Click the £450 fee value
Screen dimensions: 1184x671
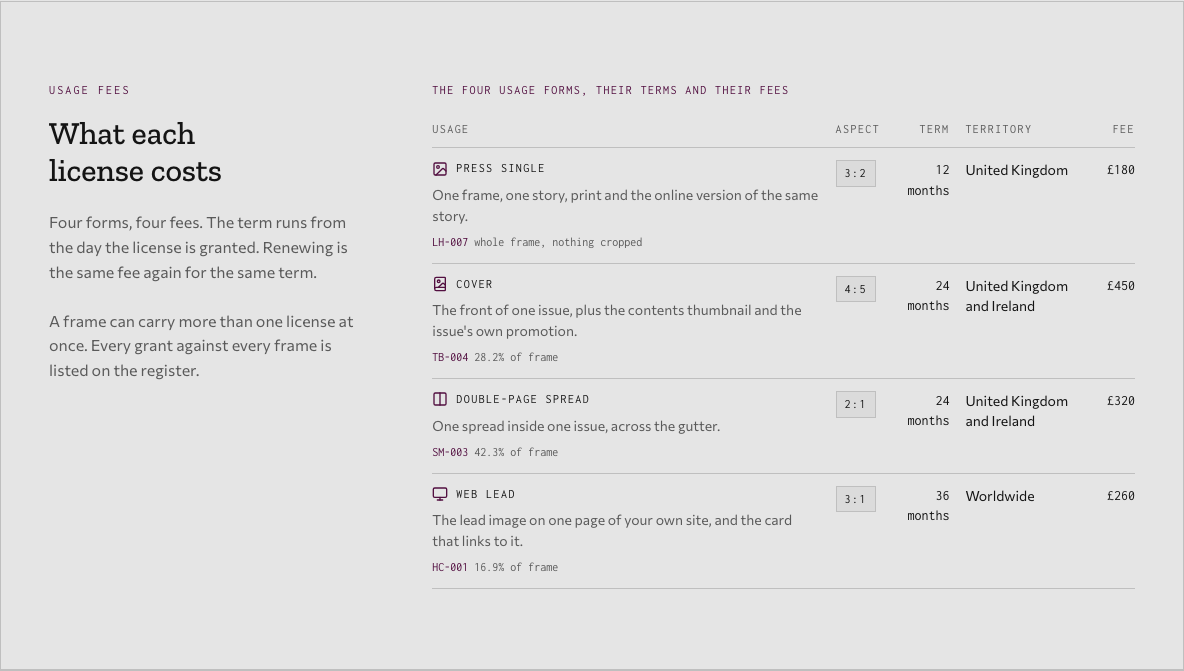tap(1121, 286)
